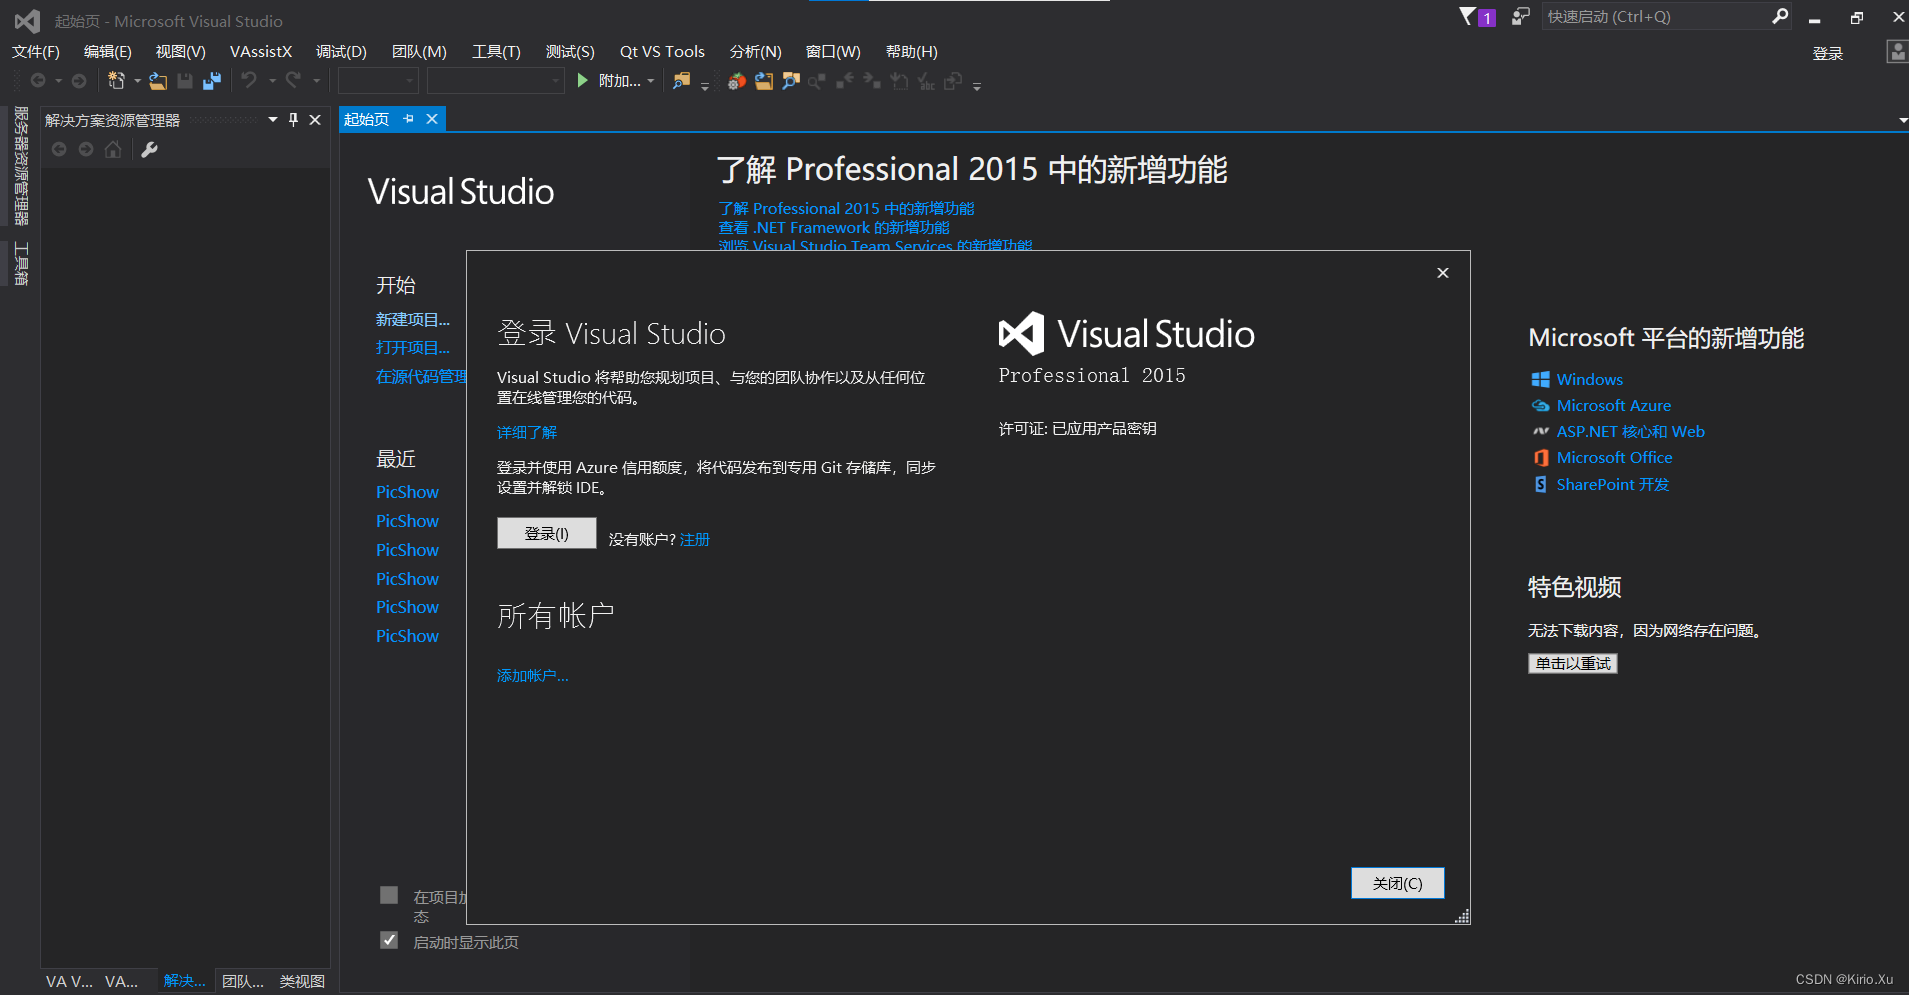The width and height of the screenshot is (1909, 995).
Task: Open the solution configurations combo box
Action: pyautogui.click(x=378, y=80)
